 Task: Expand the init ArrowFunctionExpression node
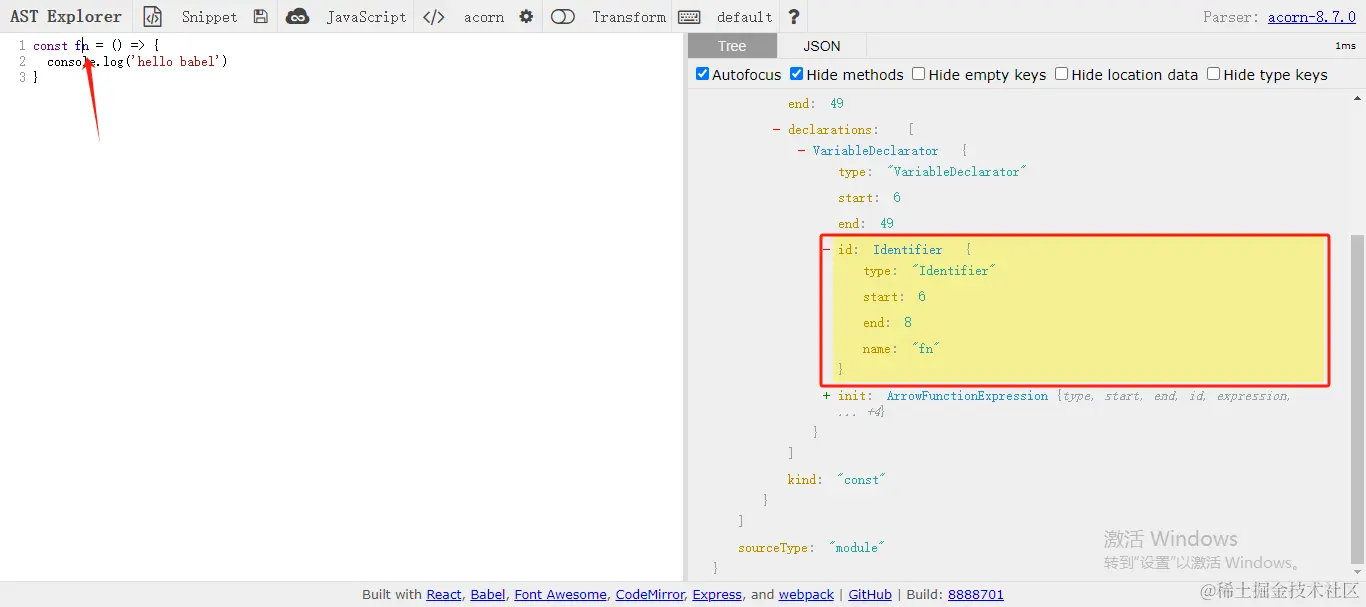coord(827,396)
